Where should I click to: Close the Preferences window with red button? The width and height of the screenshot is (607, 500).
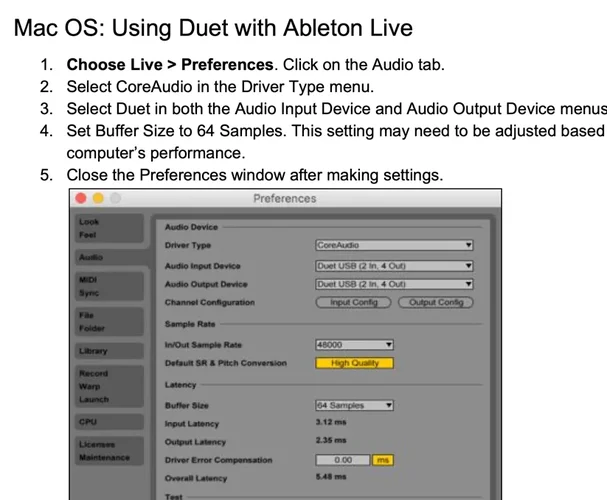pos(81,198)
